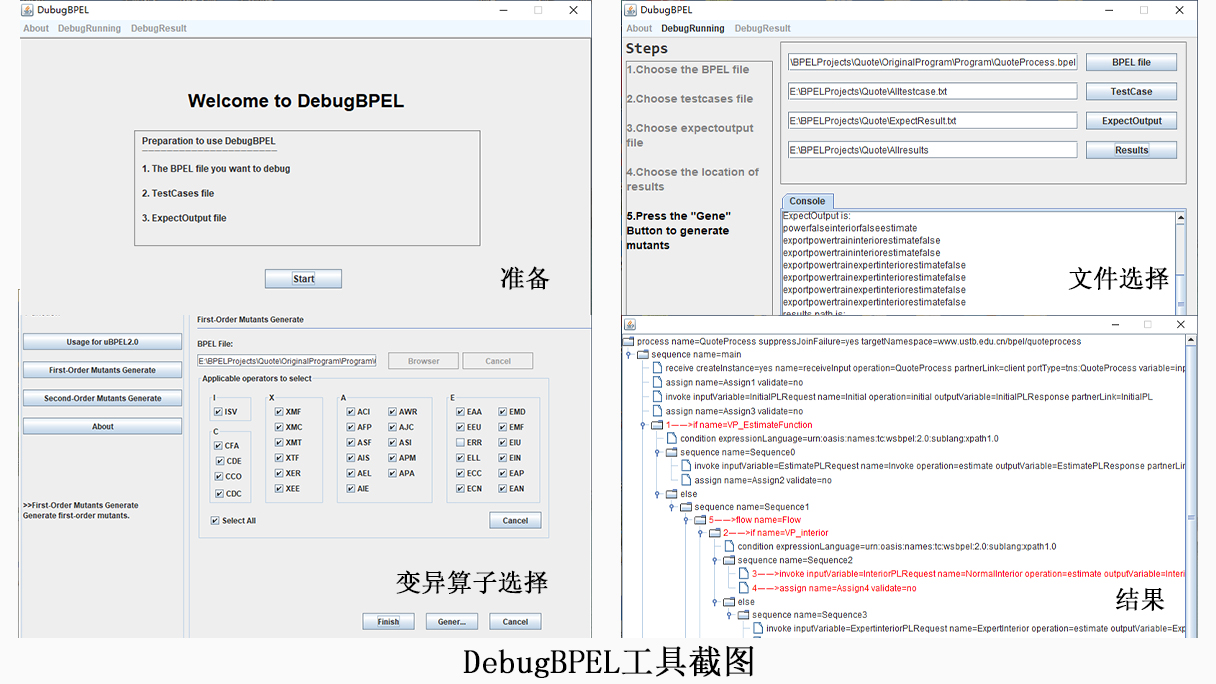Collapse the 2 if name=VP_interior node handle
Image resolution: width=1216 pixels, height=684 pixels.
pos(701,533)
